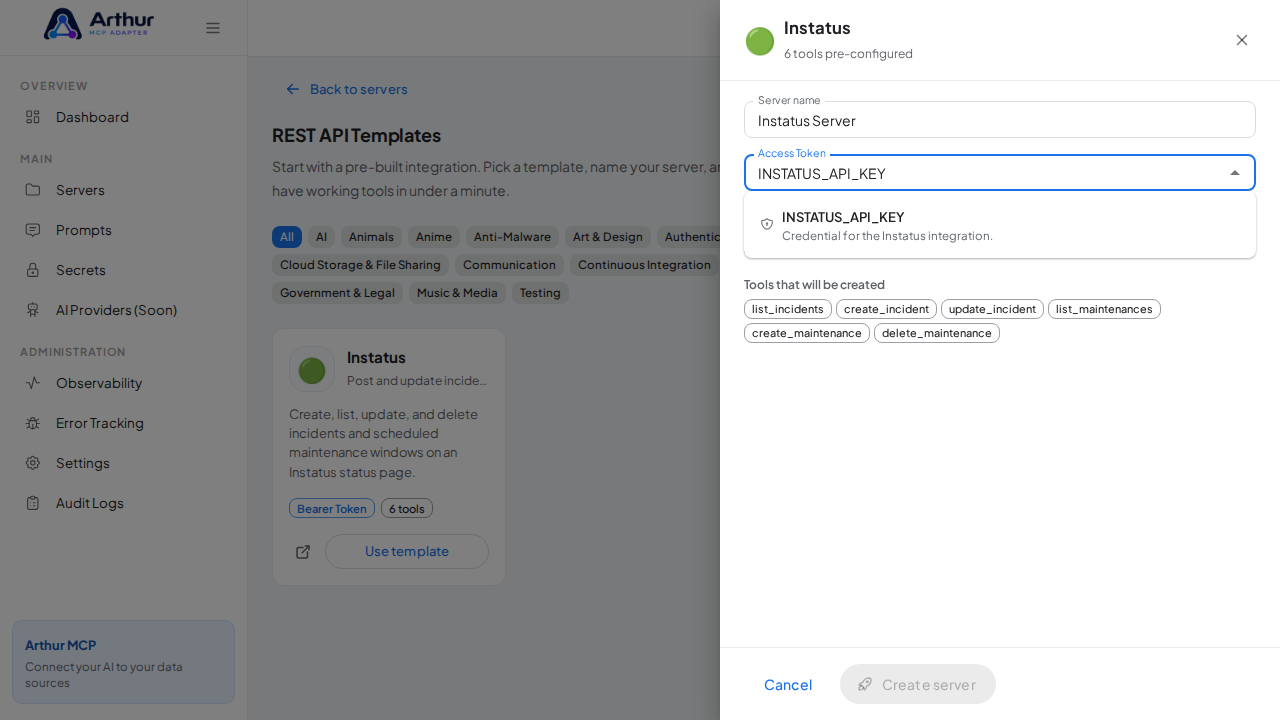Click the Instatus green circle logo on card
Screen dimensions: 1280x720
pyautogui.click(x=312, y=370)
